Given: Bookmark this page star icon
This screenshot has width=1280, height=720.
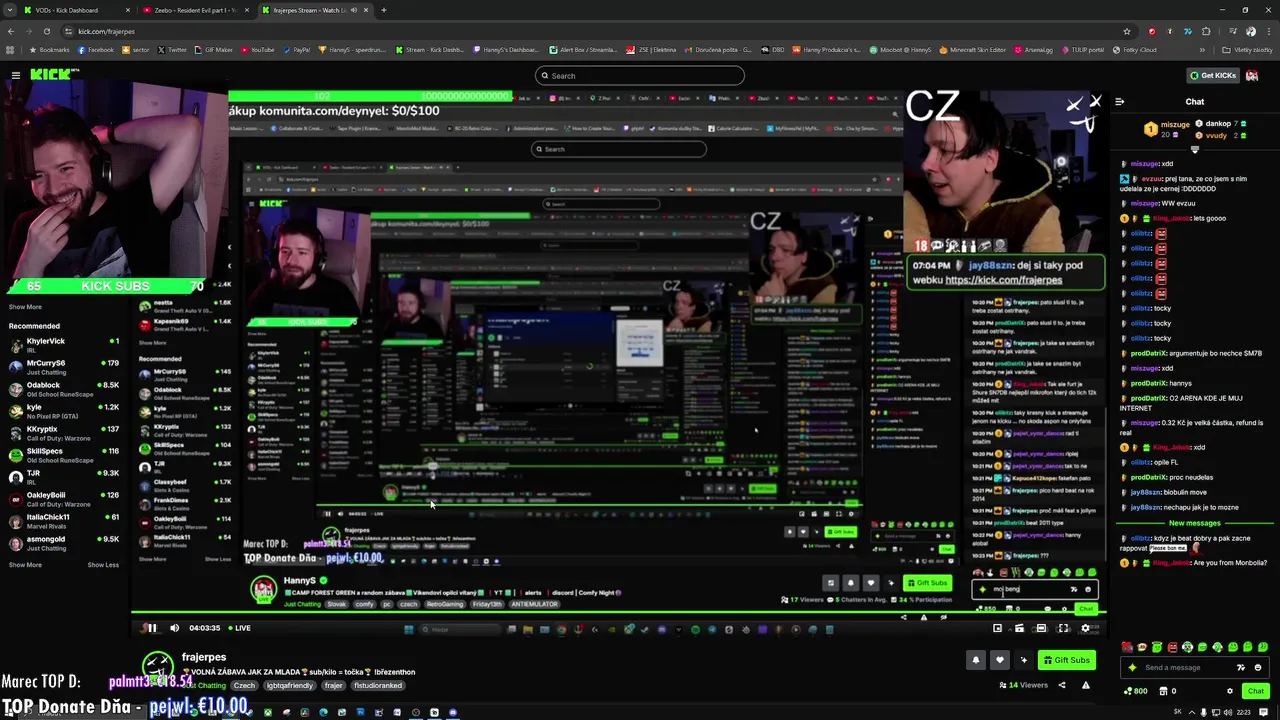Looking at the screenshot, I should tap(1127, 31).
